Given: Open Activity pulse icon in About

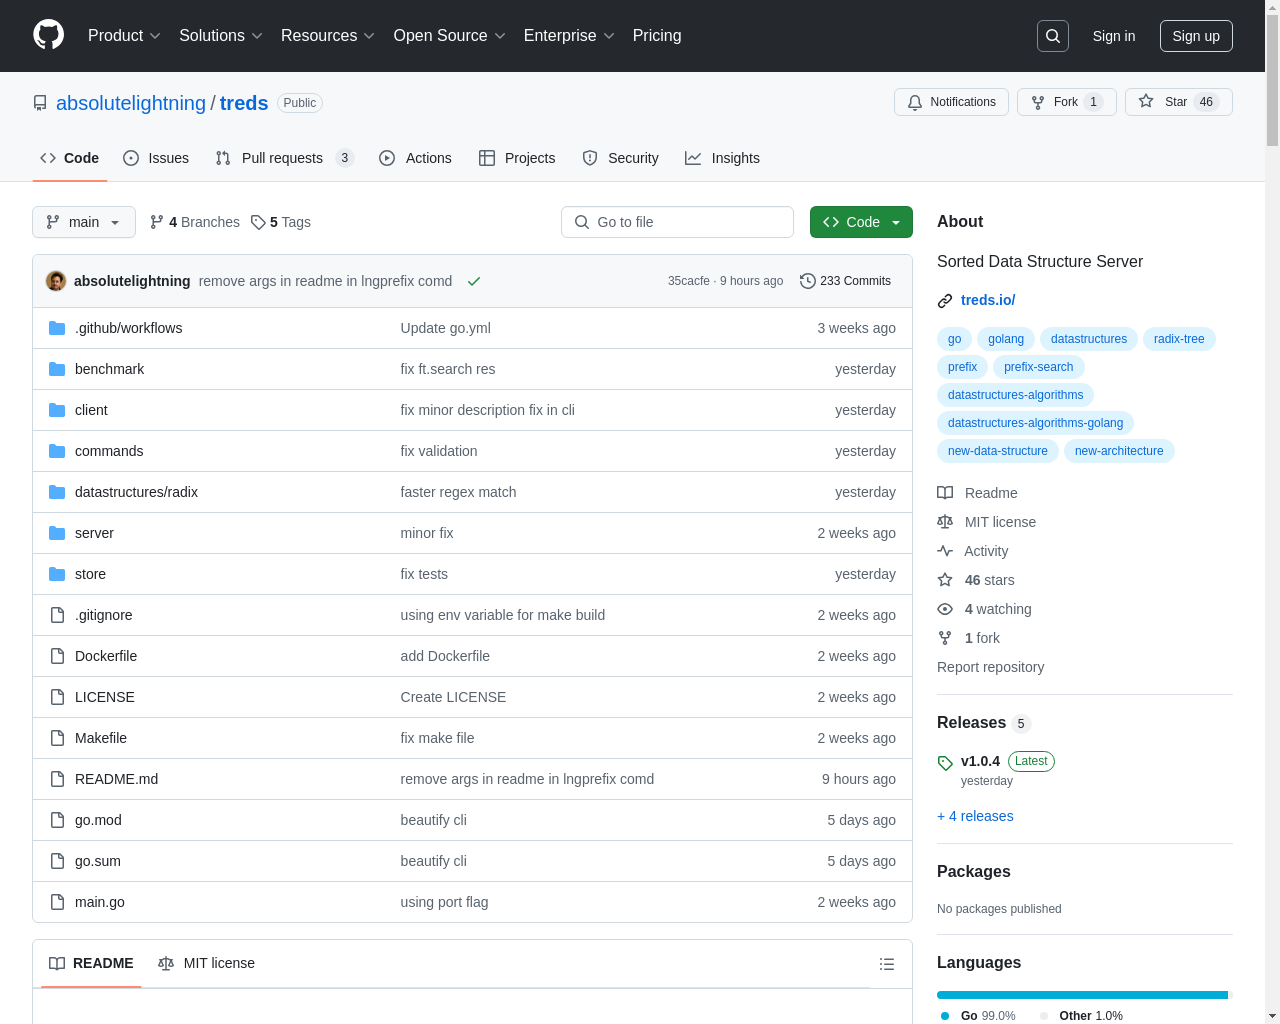Looking at the screenshot, I should pos(945,551).
